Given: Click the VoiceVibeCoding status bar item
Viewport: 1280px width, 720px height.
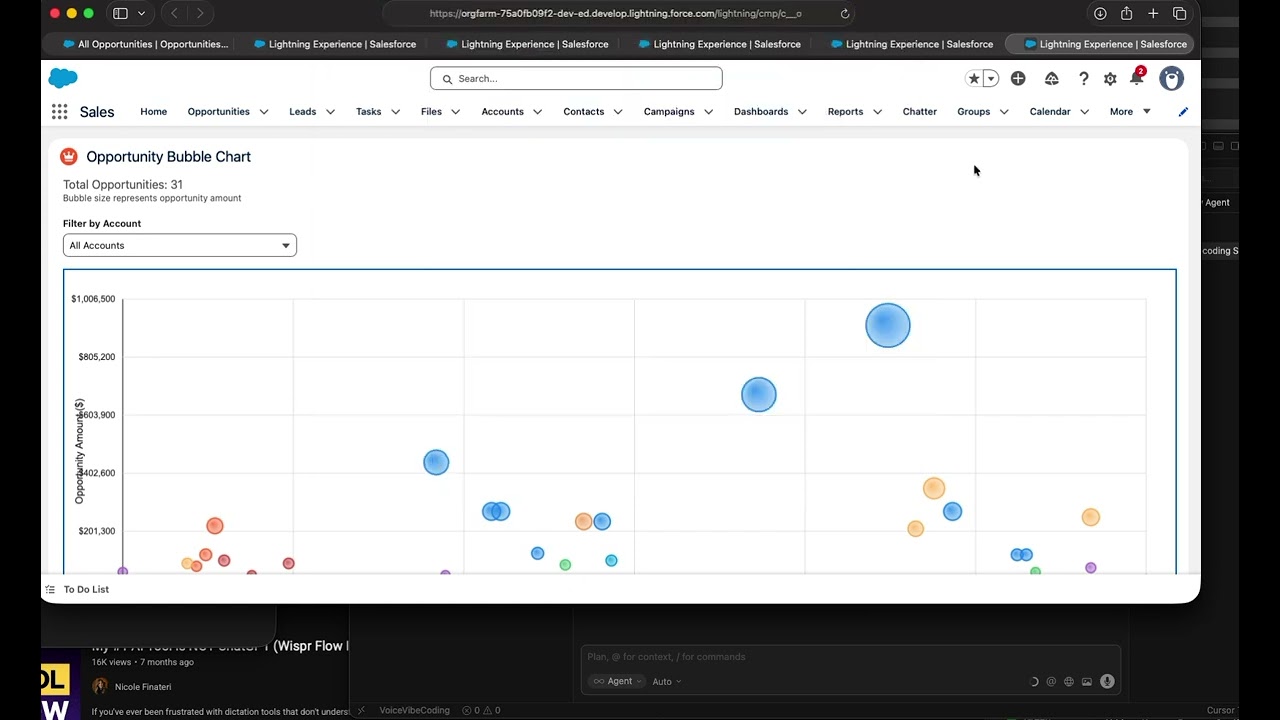Looking at the screenshot, I should tap(414, 711).
